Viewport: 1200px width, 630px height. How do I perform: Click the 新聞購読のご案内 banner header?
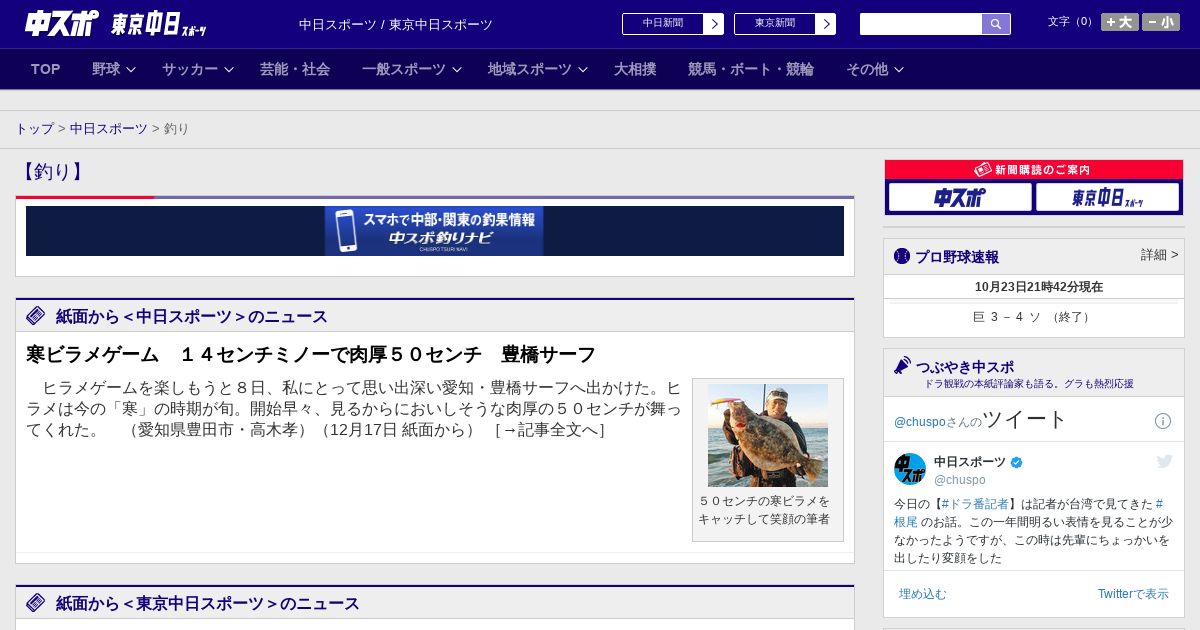[x=1034, y=170]
